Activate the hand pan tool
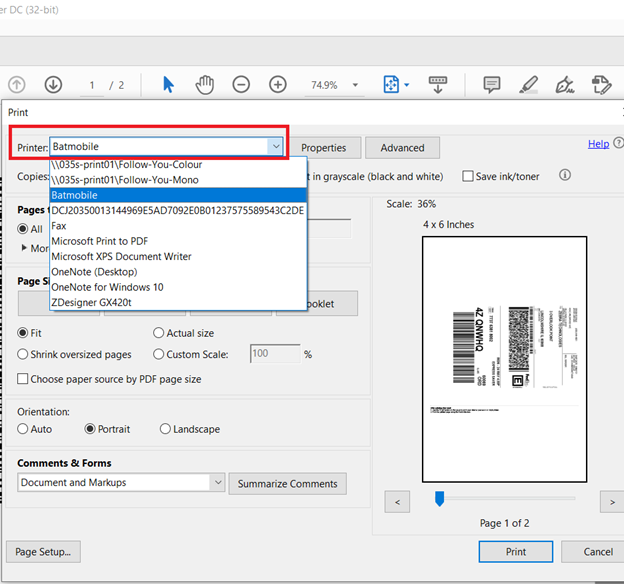 (204, 85)
